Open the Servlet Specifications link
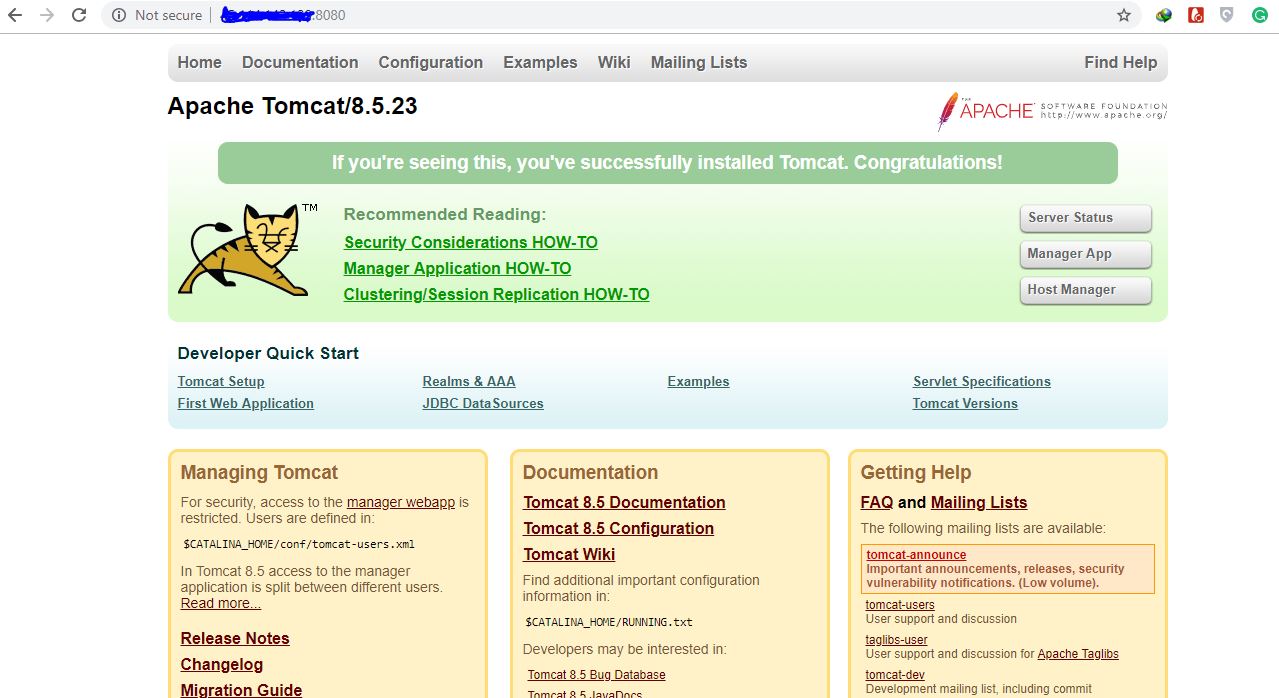The width and height of the screenshot is (1279, 698). [x=982, y=381]
